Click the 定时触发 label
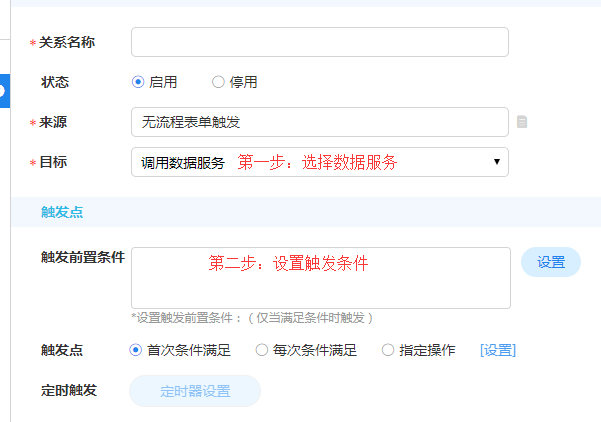 (69, 390)
